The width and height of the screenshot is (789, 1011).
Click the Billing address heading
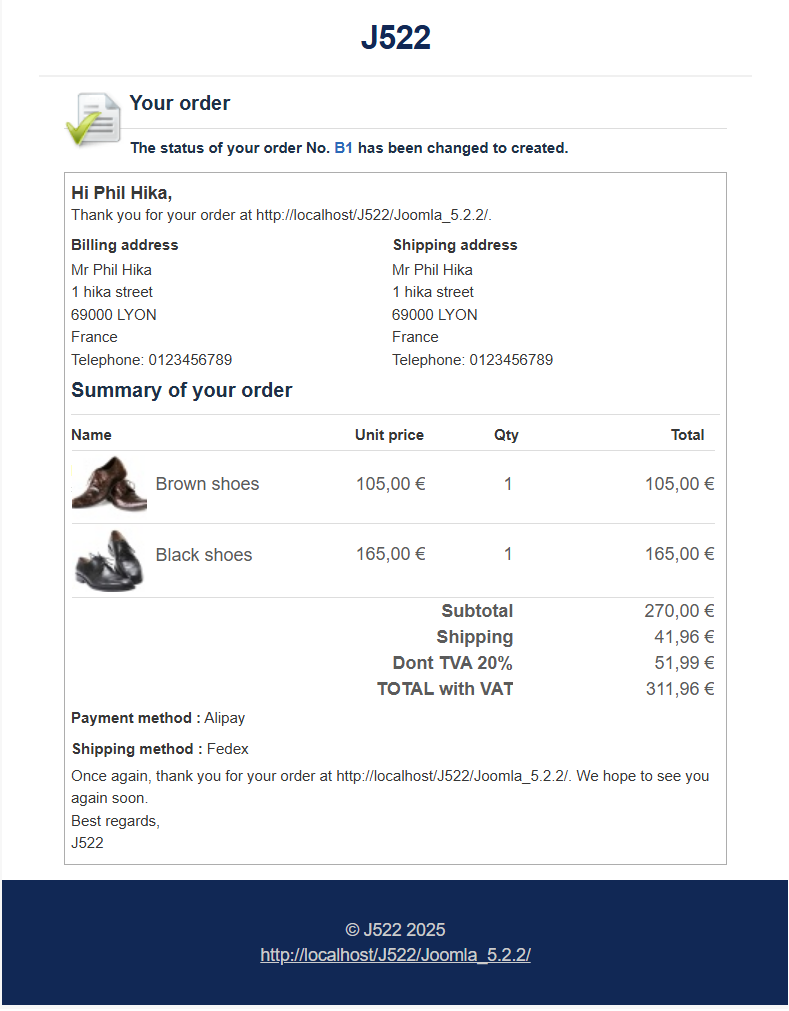click(124, 245)
